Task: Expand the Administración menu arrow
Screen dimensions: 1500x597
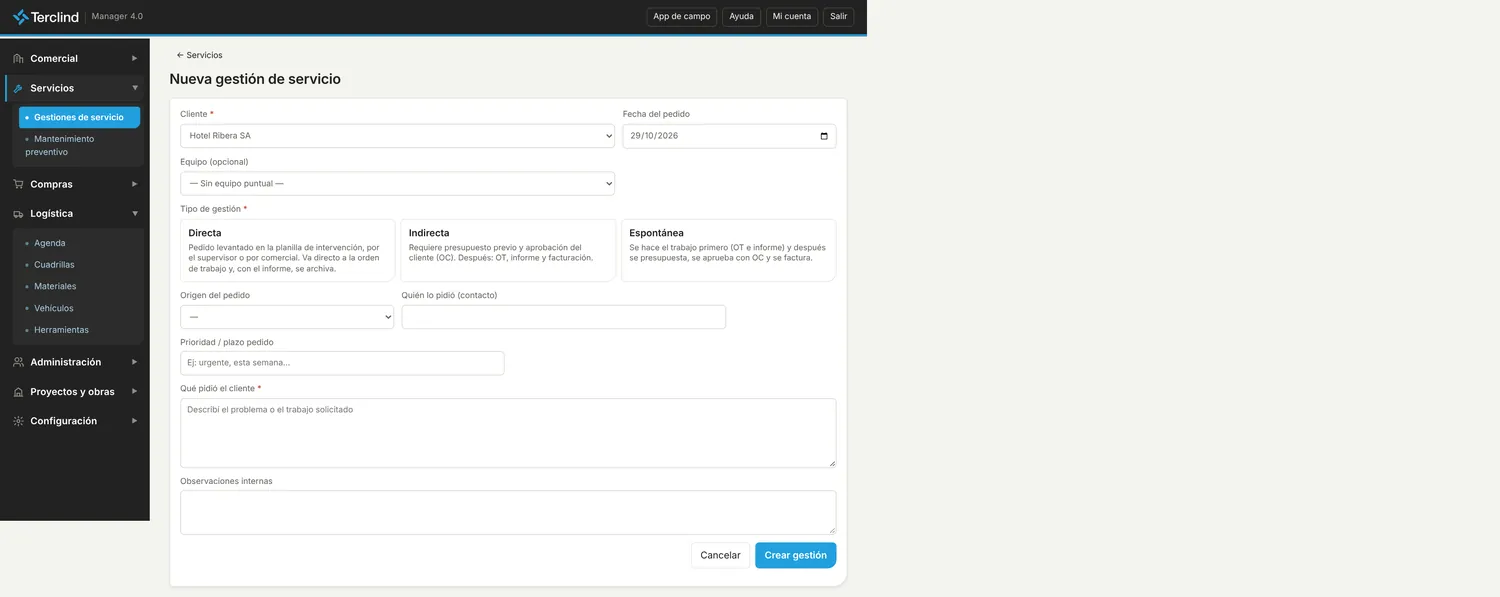Action: [x=135, y=362]
